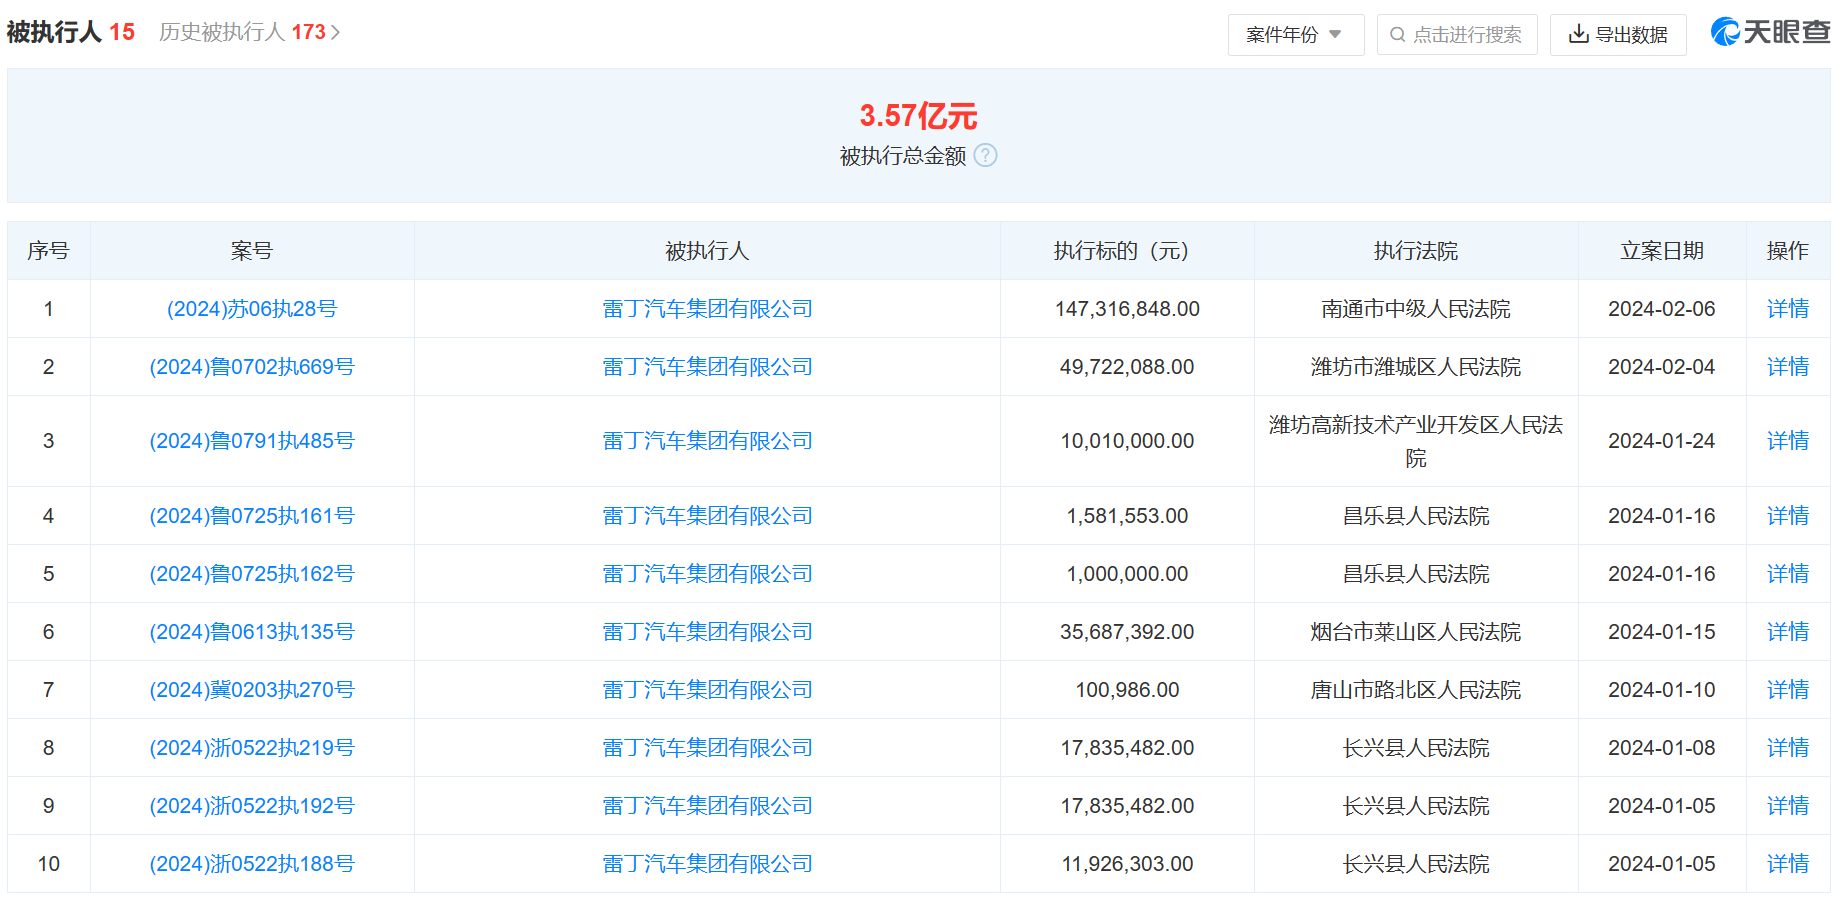Open case (2024)鲁0725执161号
The height and width of the screenshot is (901, 1839).
pyautogui.click(x=252, y=516)
